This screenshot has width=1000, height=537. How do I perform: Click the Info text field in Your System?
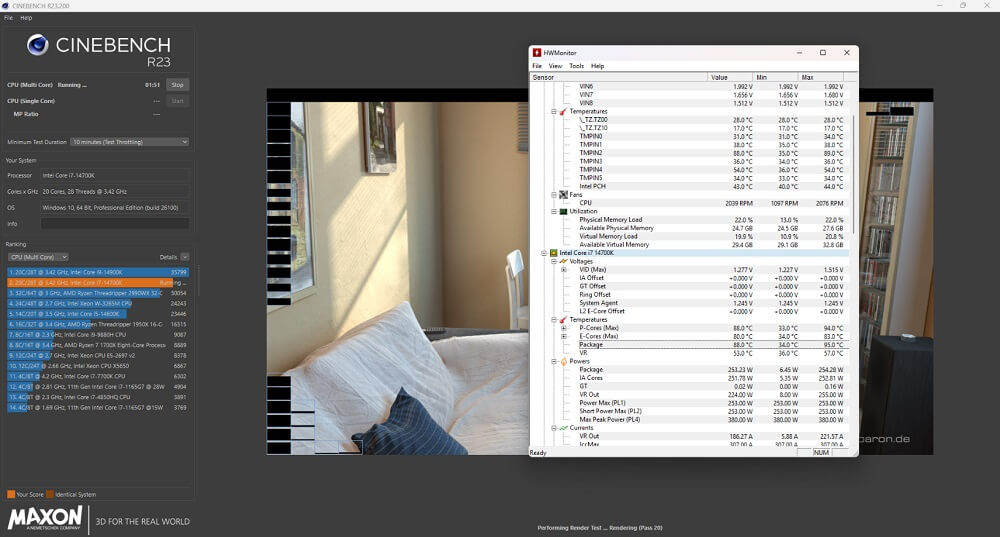(114, 223)
